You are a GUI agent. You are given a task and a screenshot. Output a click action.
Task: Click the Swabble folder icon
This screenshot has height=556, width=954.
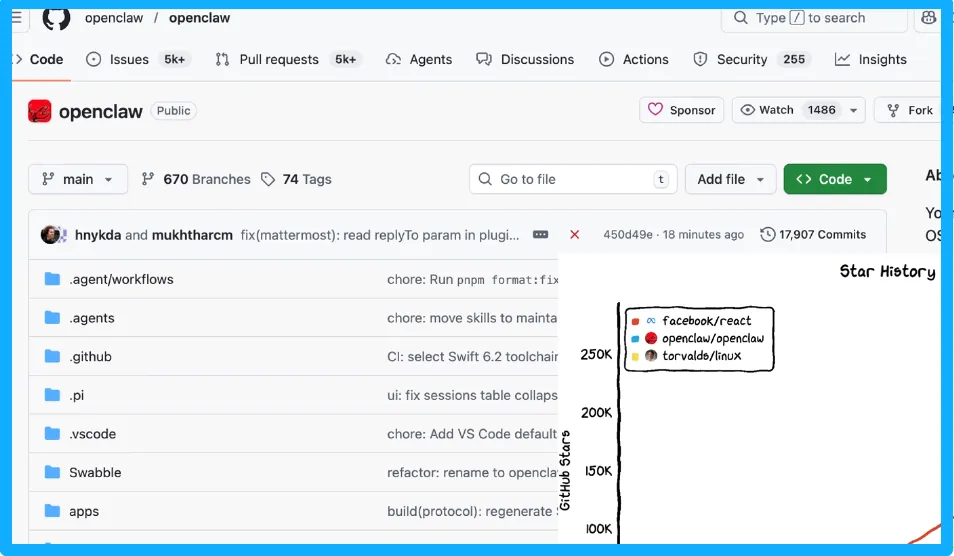tap(52, 472)
